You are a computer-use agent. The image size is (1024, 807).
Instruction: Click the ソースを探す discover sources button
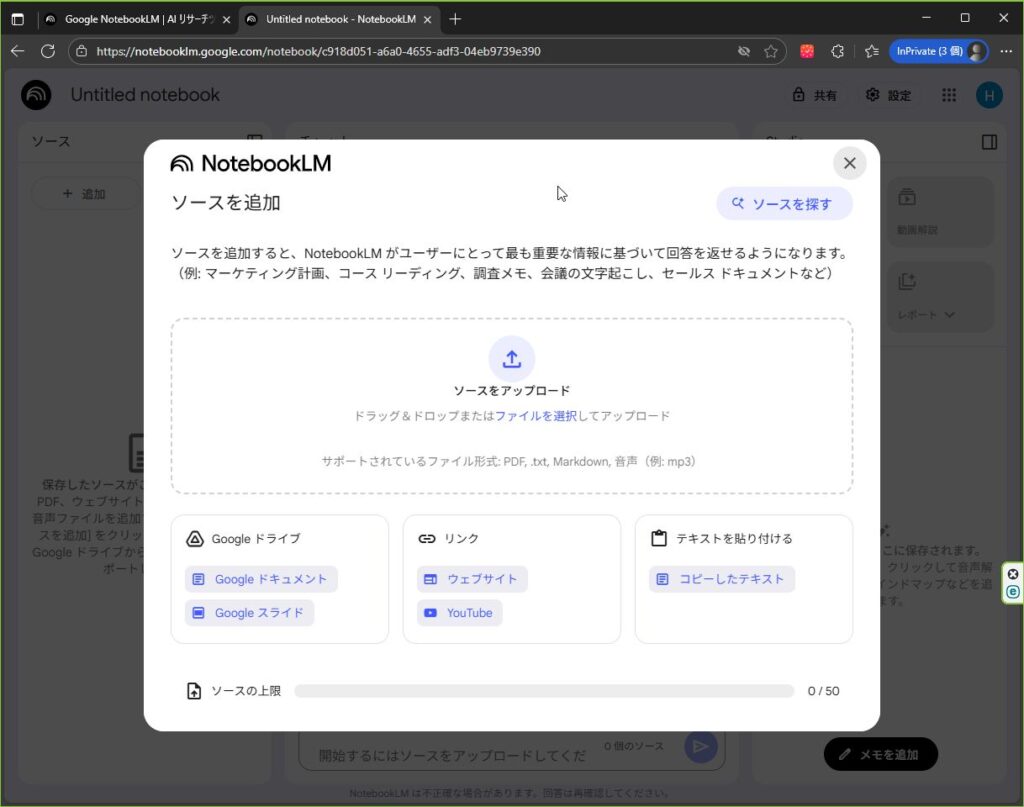click(x=784, y=204)
